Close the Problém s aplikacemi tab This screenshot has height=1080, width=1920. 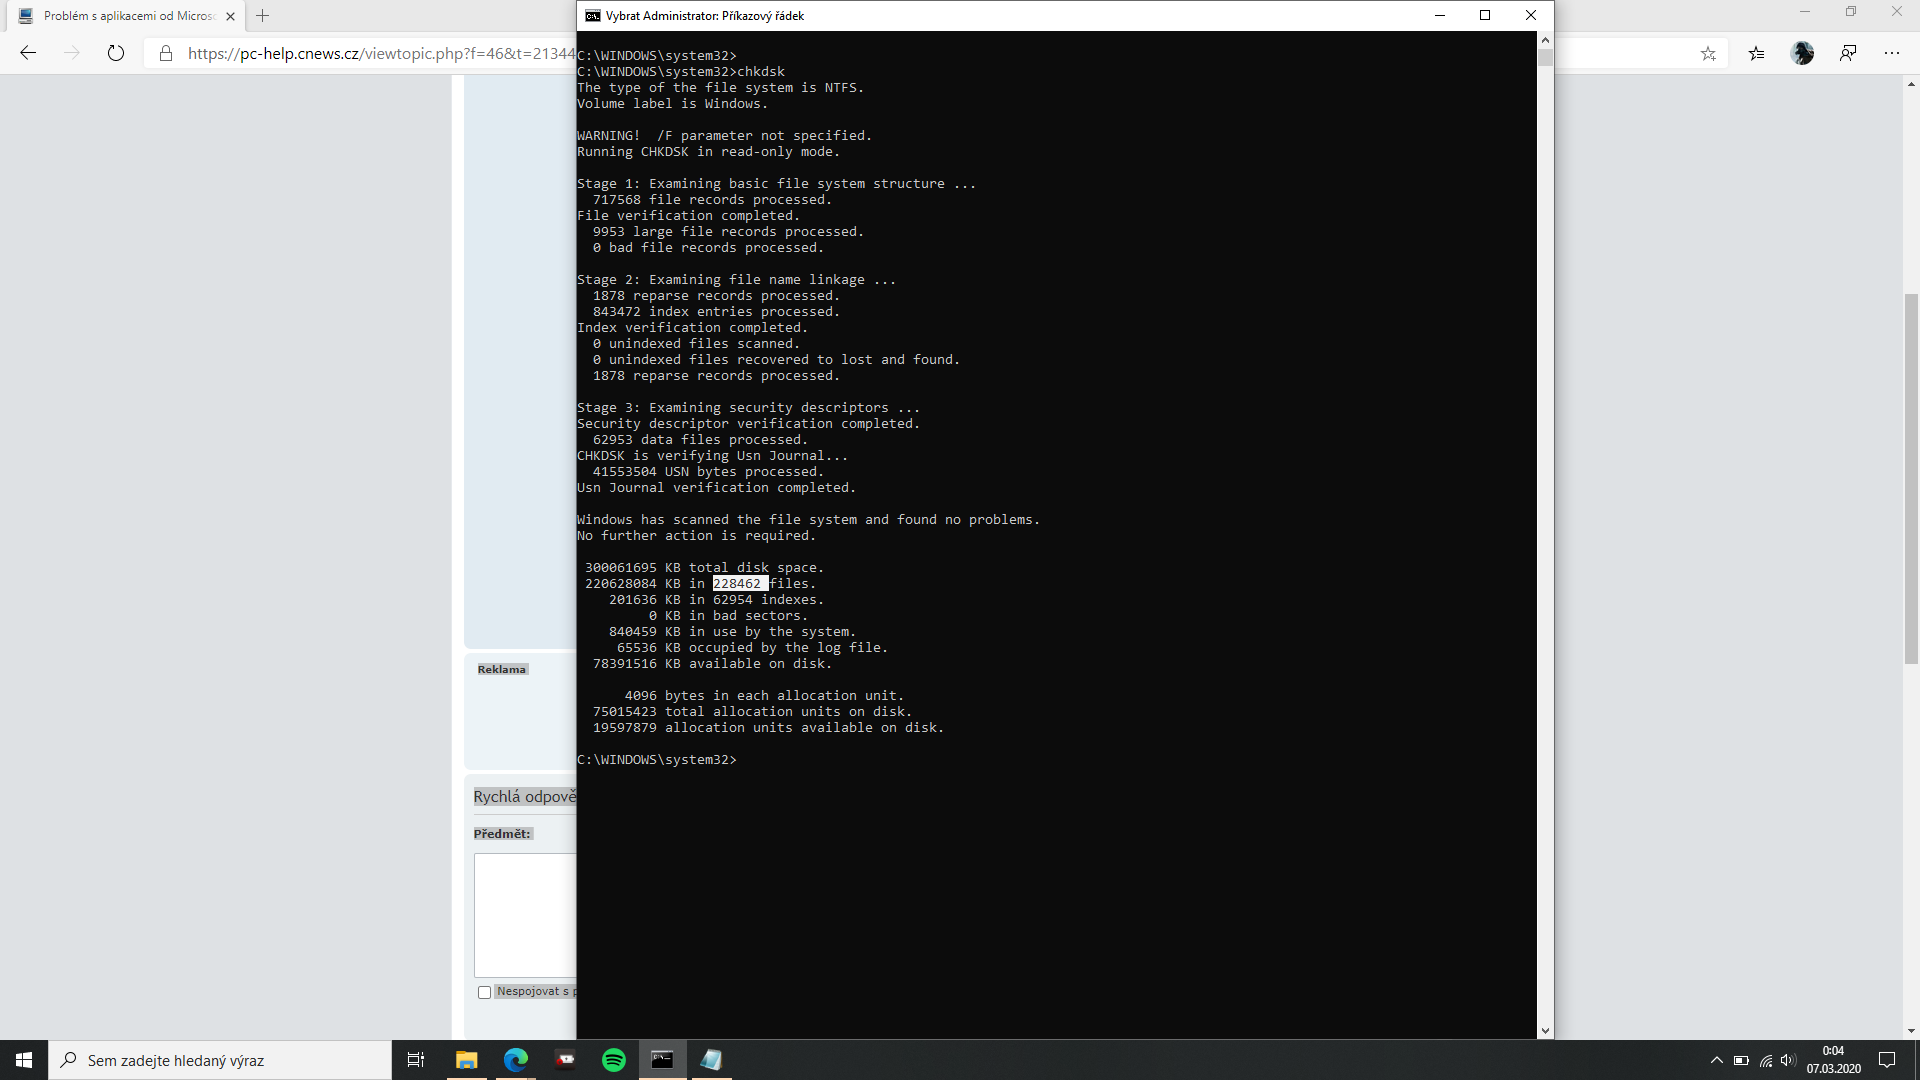(x=230, y=16)
